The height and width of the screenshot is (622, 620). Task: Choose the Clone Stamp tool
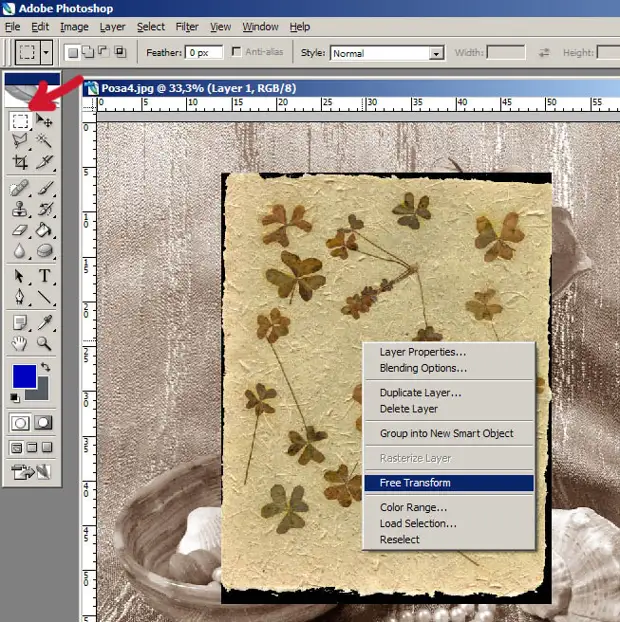pyautogui.click(x=20, y=210)
